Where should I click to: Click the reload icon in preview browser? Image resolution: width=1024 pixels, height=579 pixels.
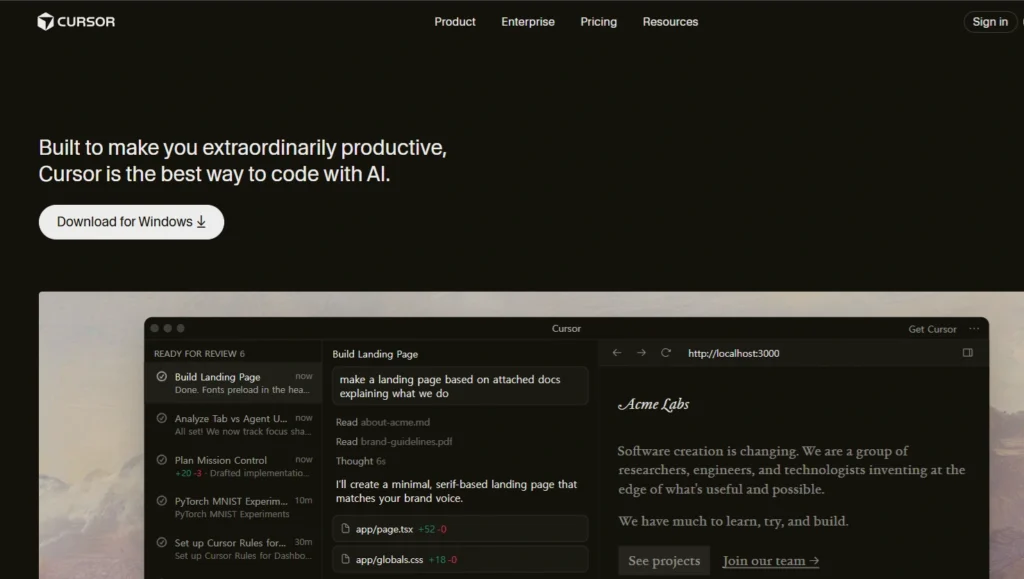pyautogui.click(x=665, y=352)
